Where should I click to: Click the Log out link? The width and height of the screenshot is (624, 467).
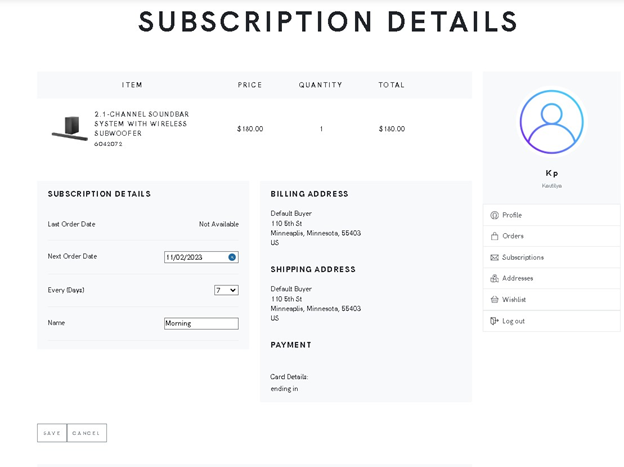[552, 321]
